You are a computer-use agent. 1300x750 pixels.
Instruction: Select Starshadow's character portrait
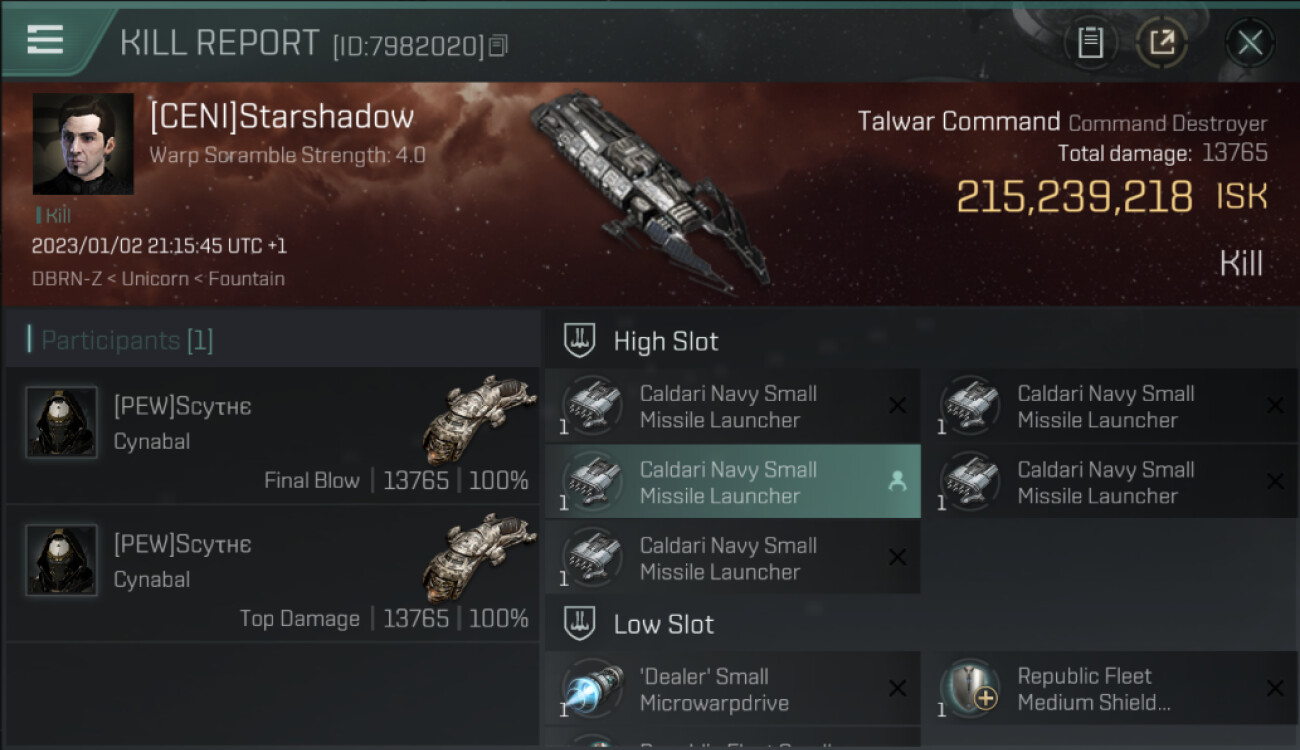tap(83, 144)
